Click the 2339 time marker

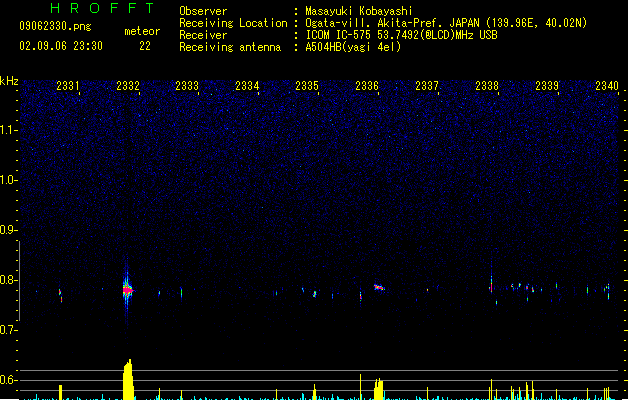(x=547, y=86)
